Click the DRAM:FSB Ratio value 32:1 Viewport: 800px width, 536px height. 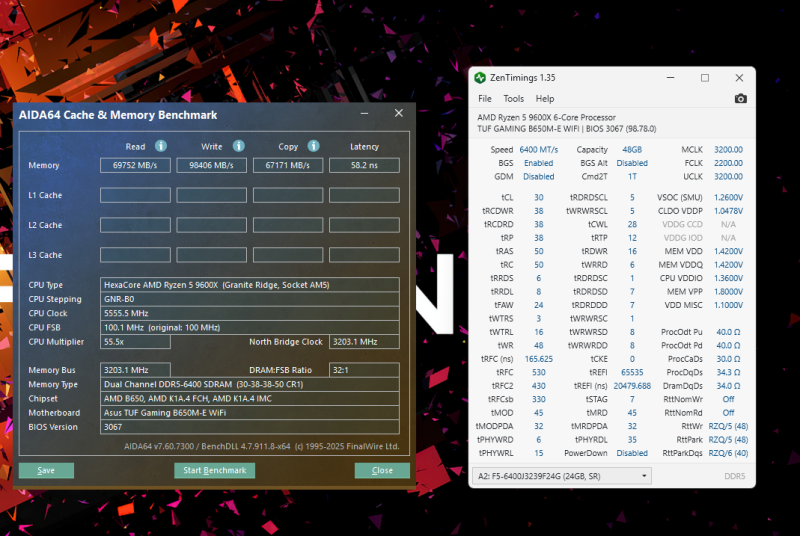(364, 370)
